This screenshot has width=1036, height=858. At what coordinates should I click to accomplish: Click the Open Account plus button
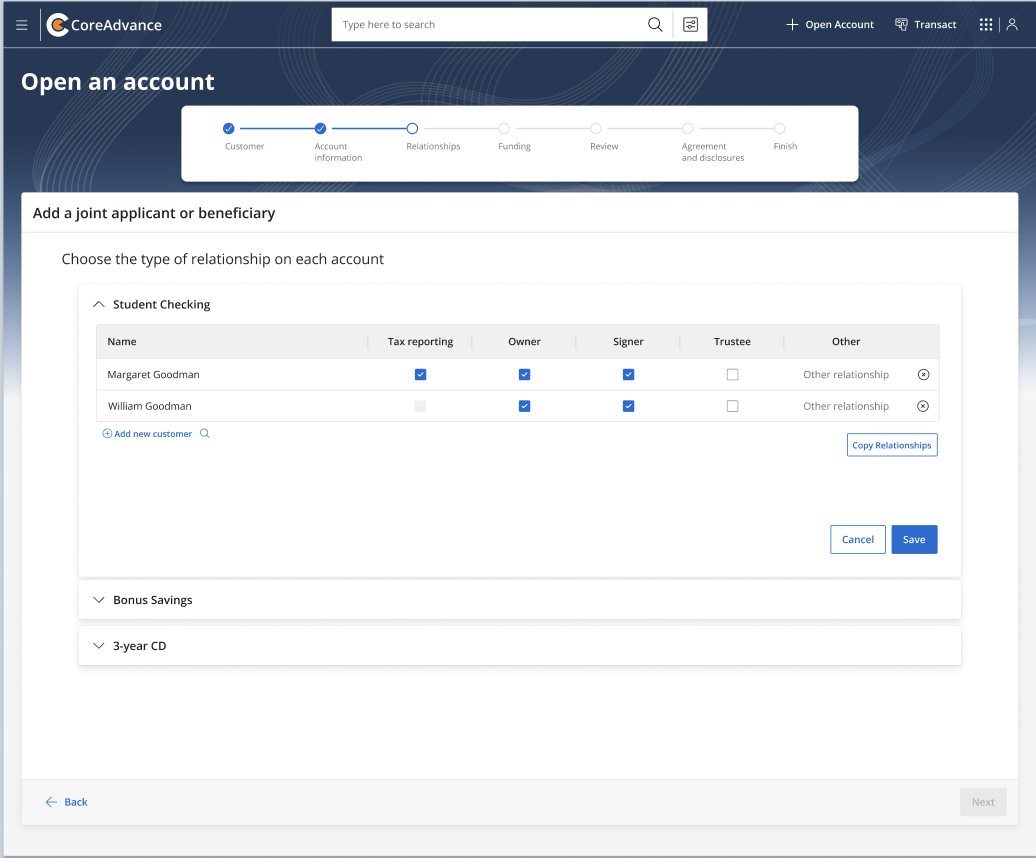point(829,24)
